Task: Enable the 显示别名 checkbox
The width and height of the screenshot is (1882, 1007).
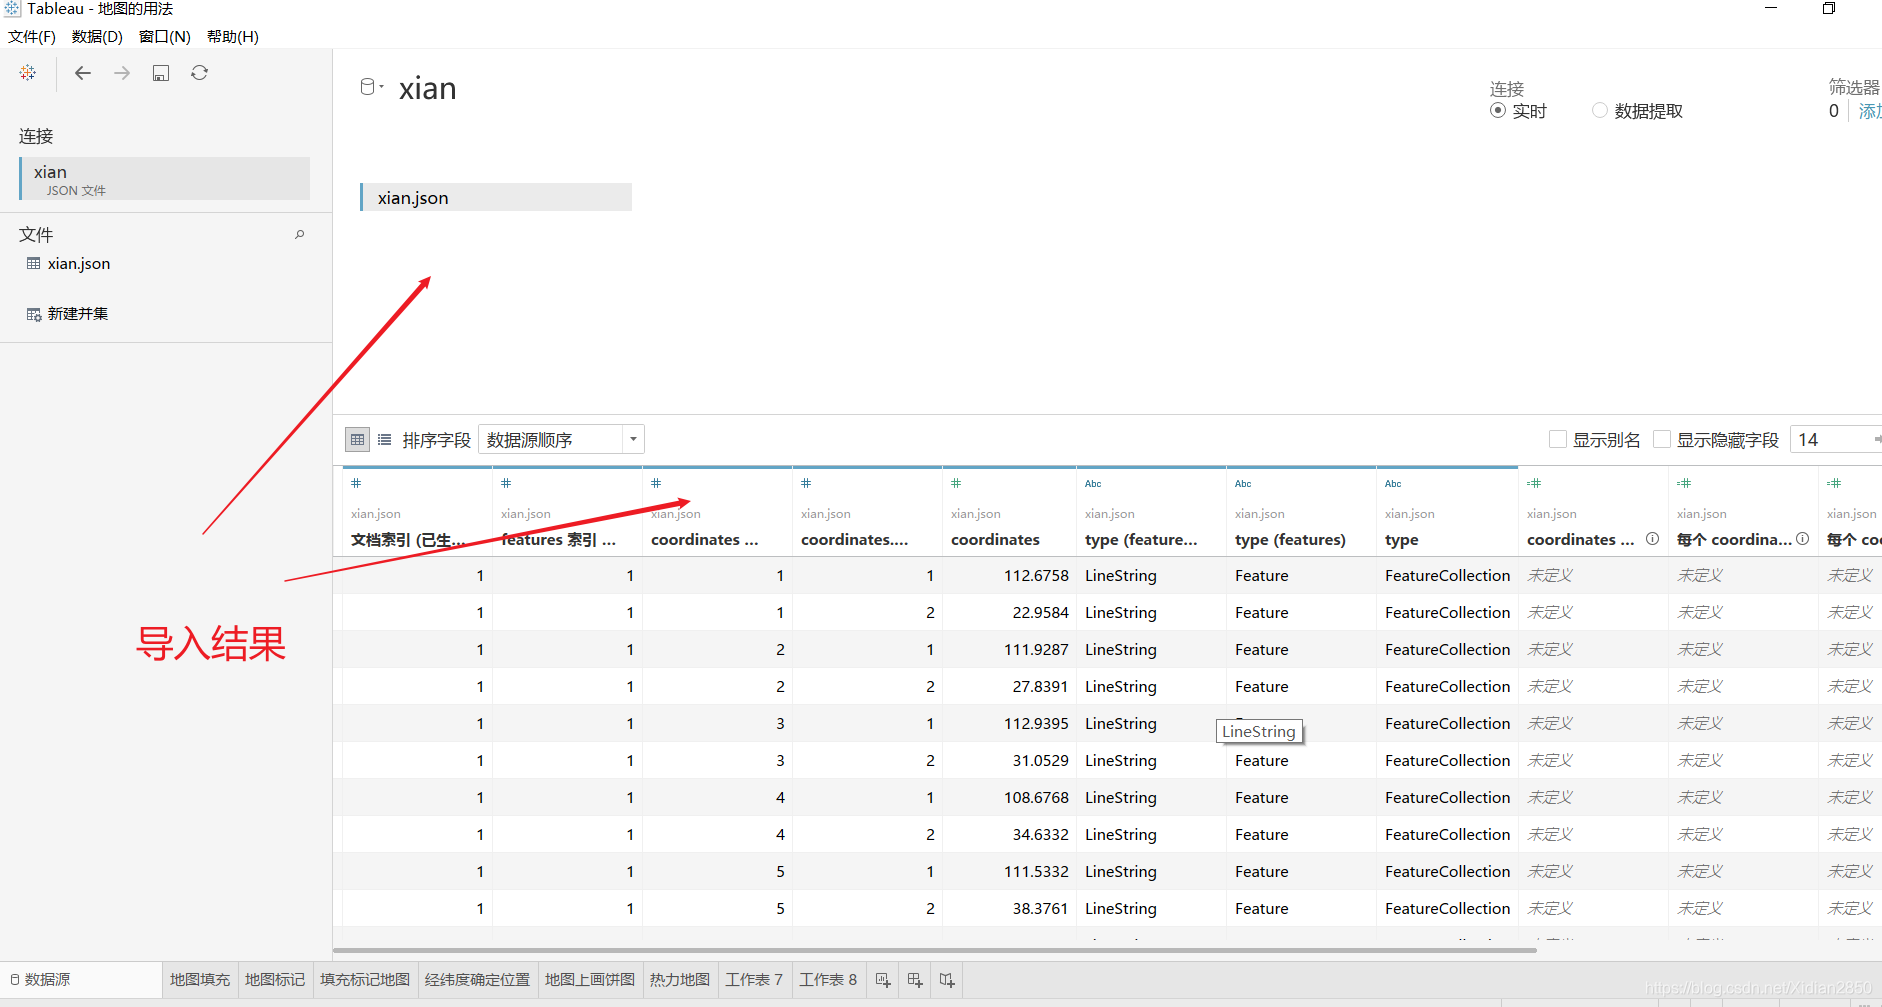Action: (x=1558, y=439)
